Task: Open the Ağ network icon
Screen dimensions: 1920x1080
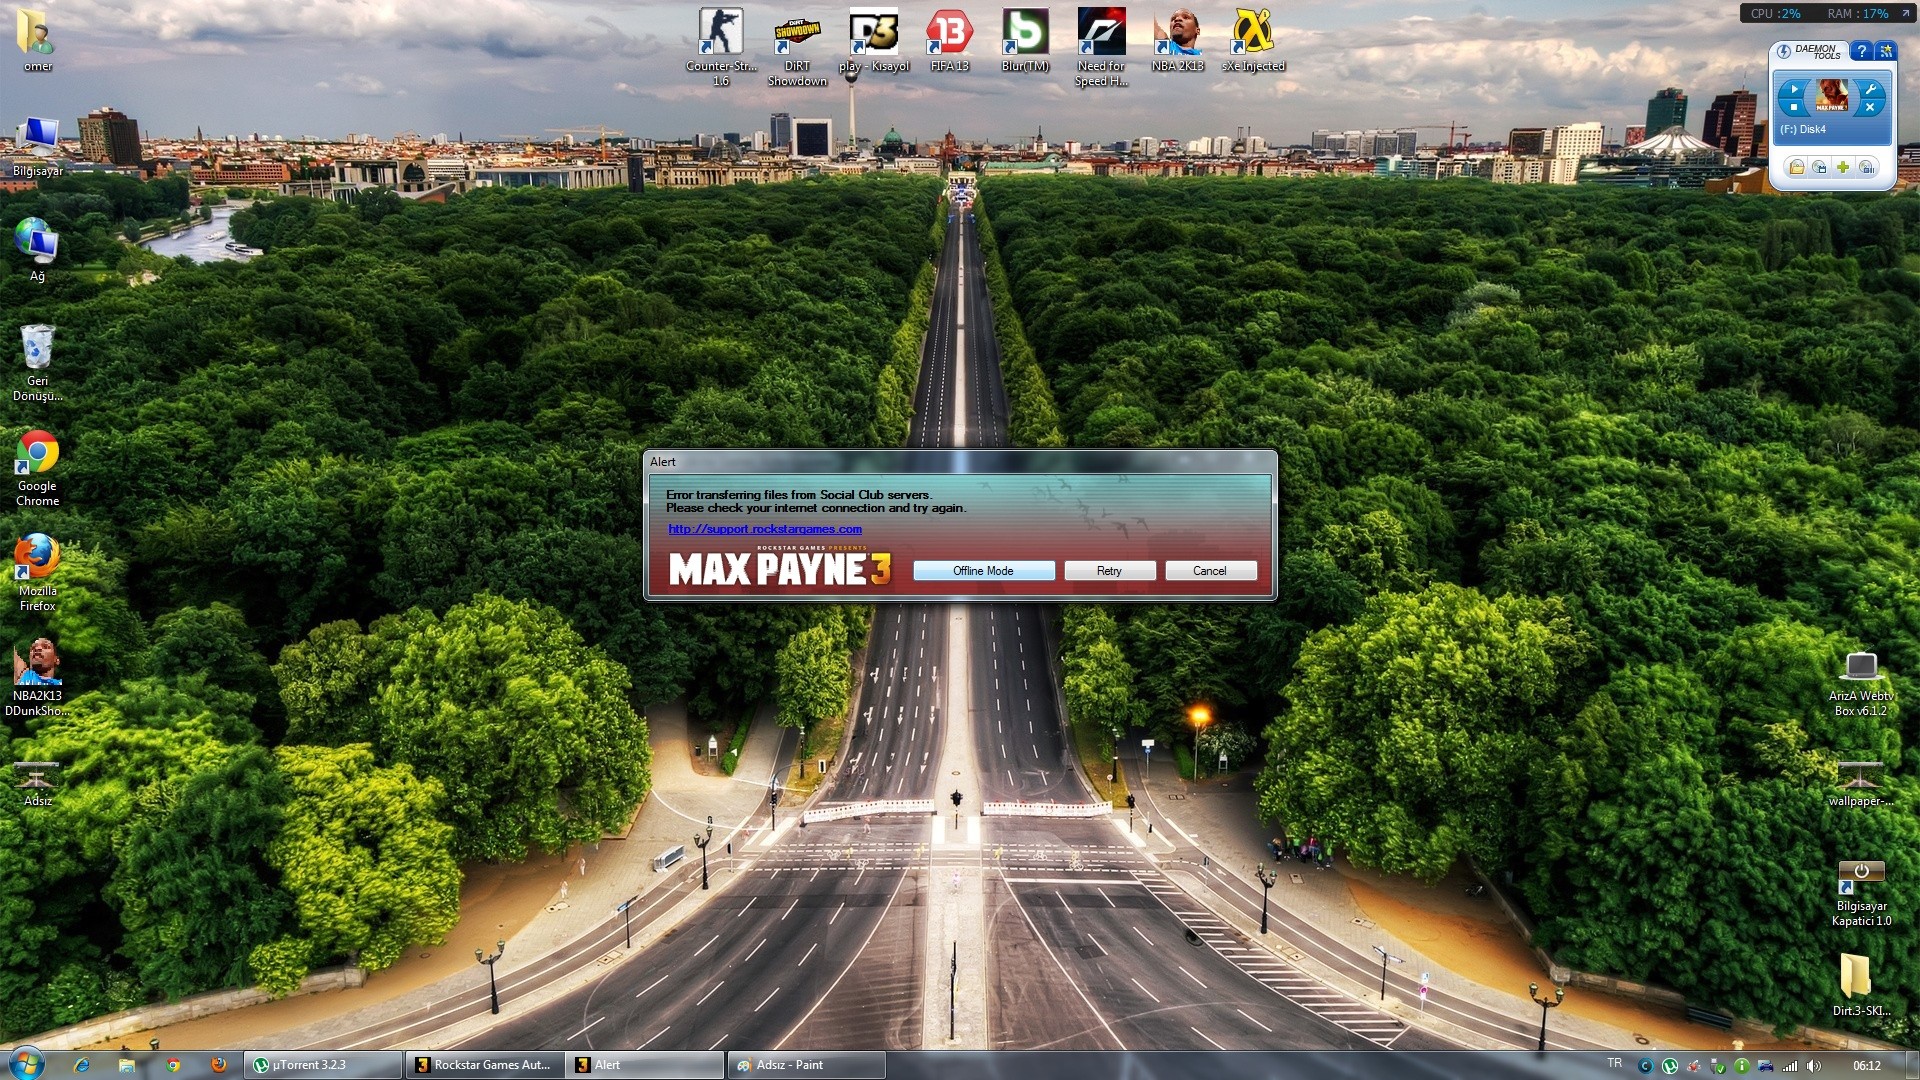Action: 37,251
